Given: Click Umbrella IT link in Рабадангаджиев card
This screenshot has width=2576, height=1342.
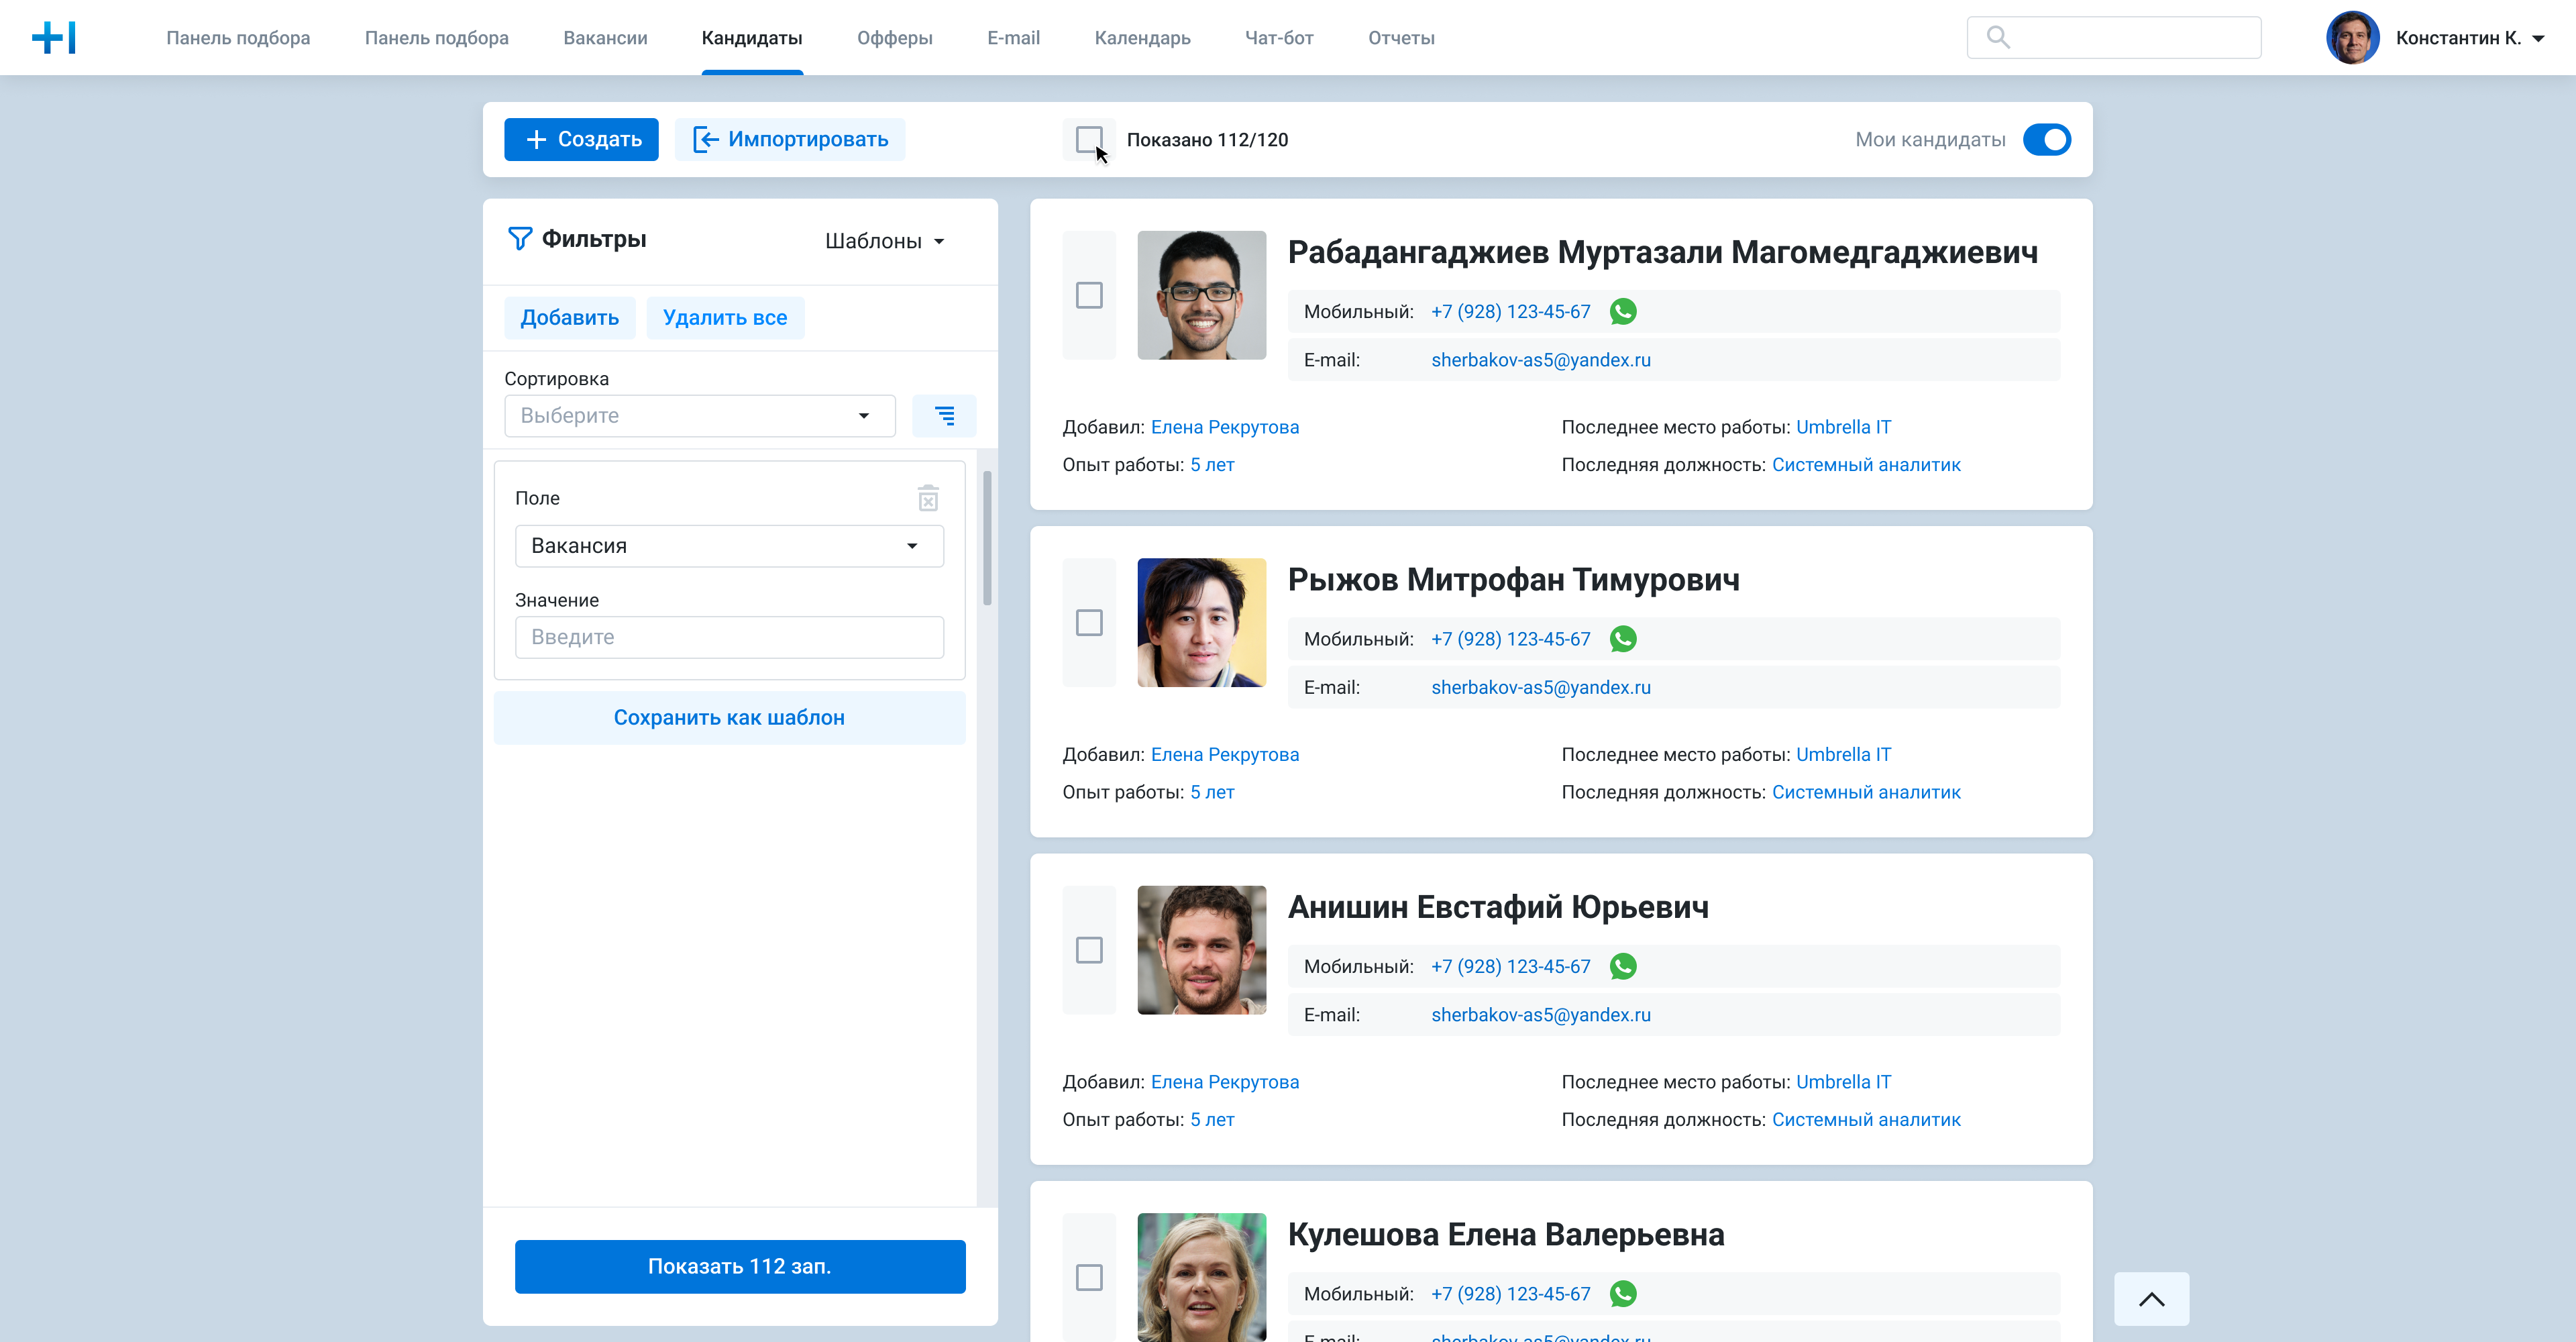Looking at the screenshot, I should 1843,427.
